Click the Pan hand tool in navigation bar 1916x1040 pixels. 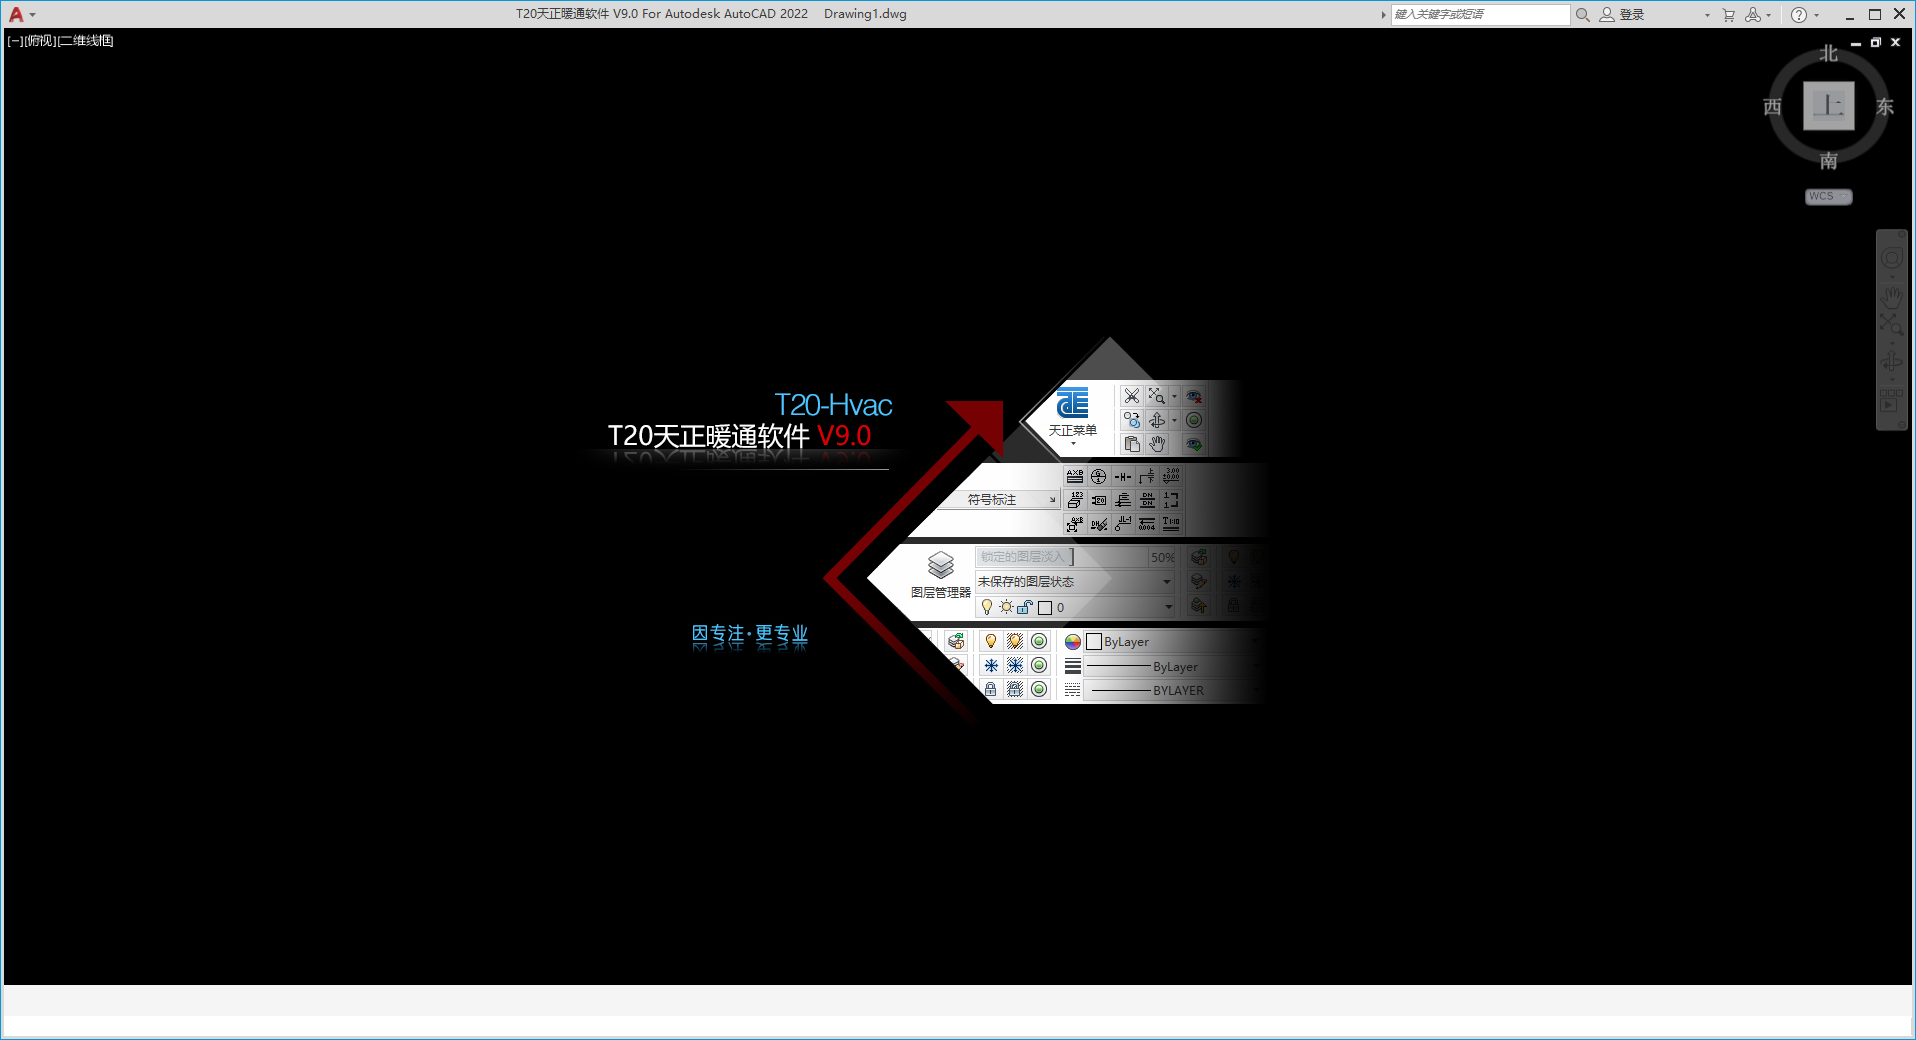click(1891, 297)
